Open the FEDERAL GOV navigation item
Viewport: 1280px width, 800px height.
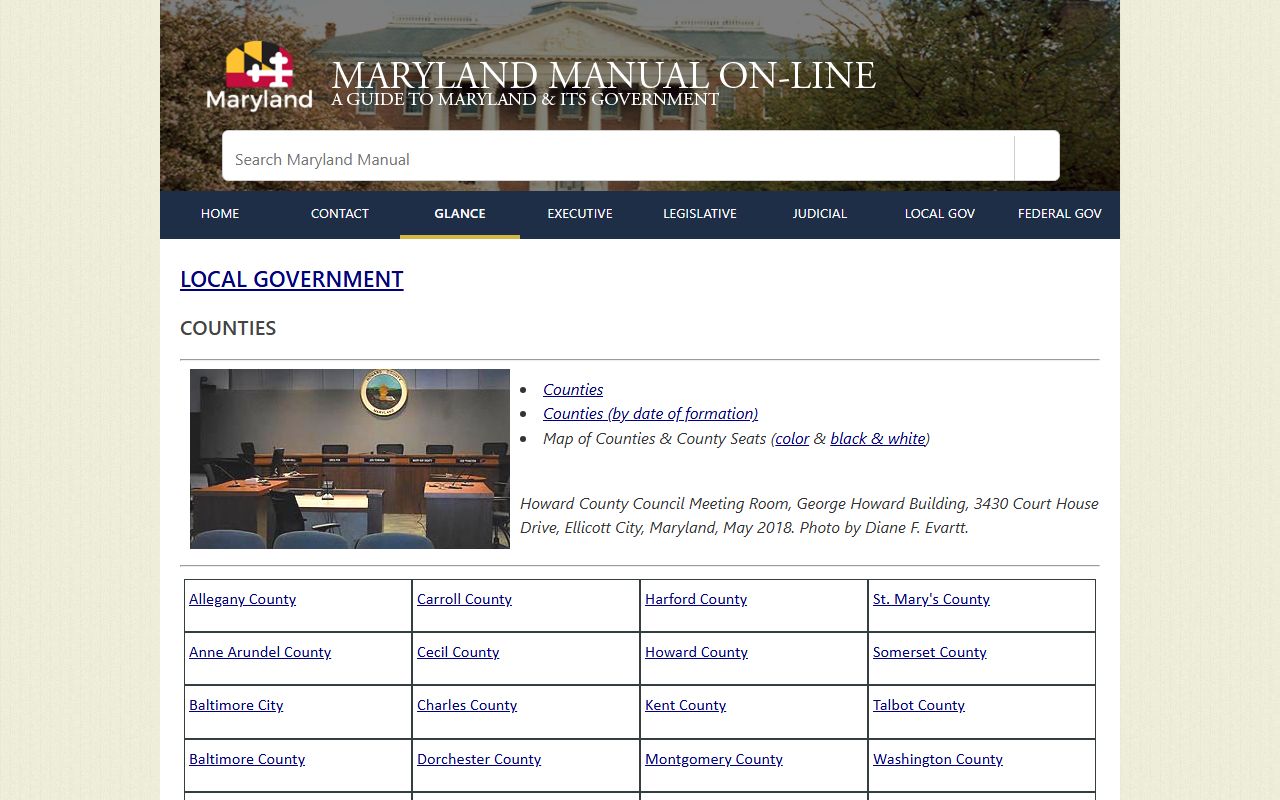point(1060,214)
